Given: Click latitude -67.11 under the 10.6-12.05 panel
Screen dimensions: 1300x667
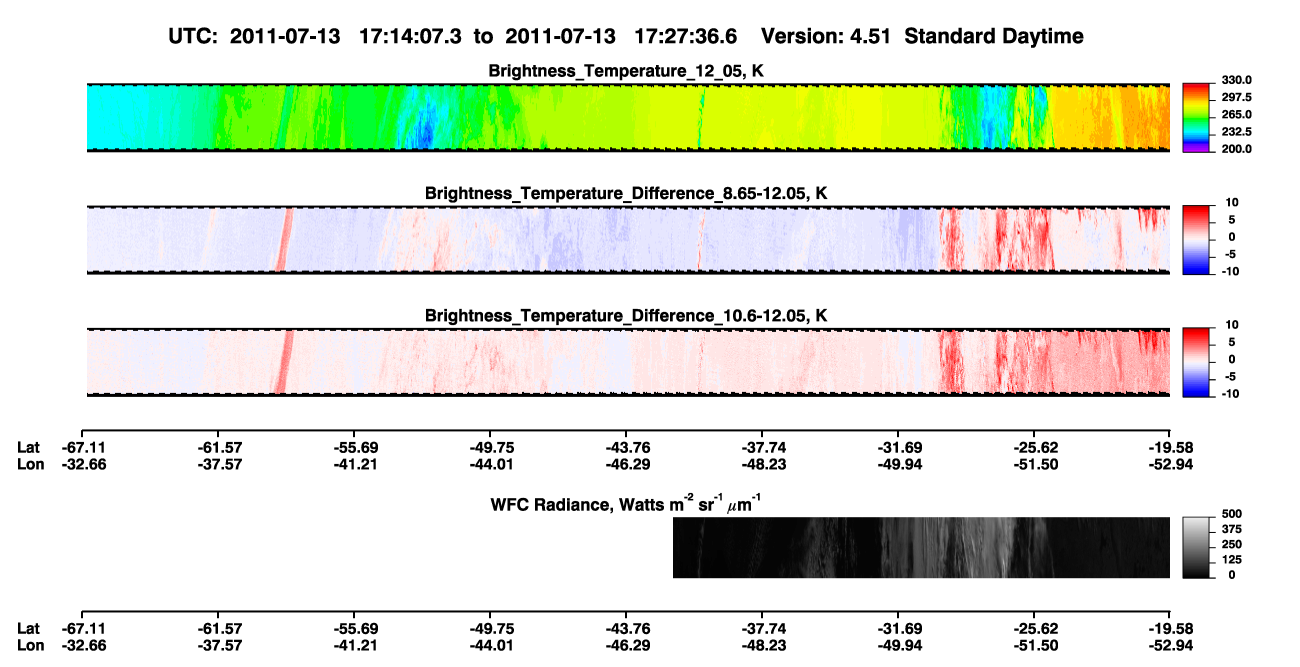Looking at the screenshot, I should [x=82, y=447].
